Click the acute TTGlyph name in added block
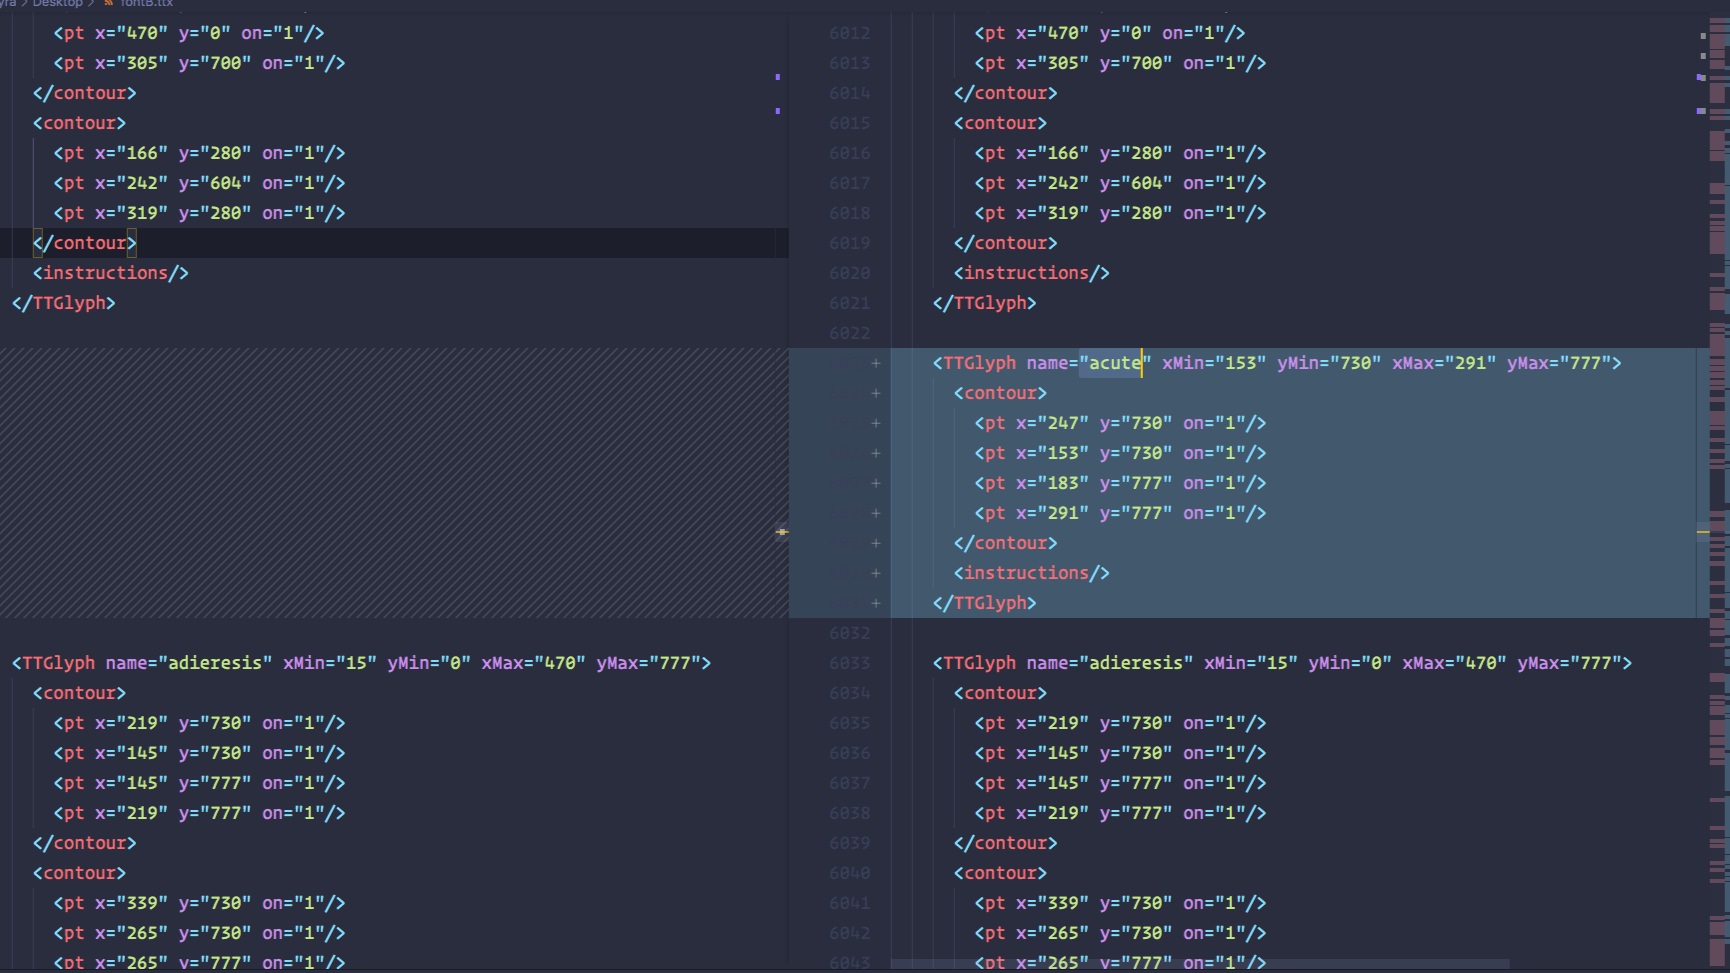 (1115, 363)
